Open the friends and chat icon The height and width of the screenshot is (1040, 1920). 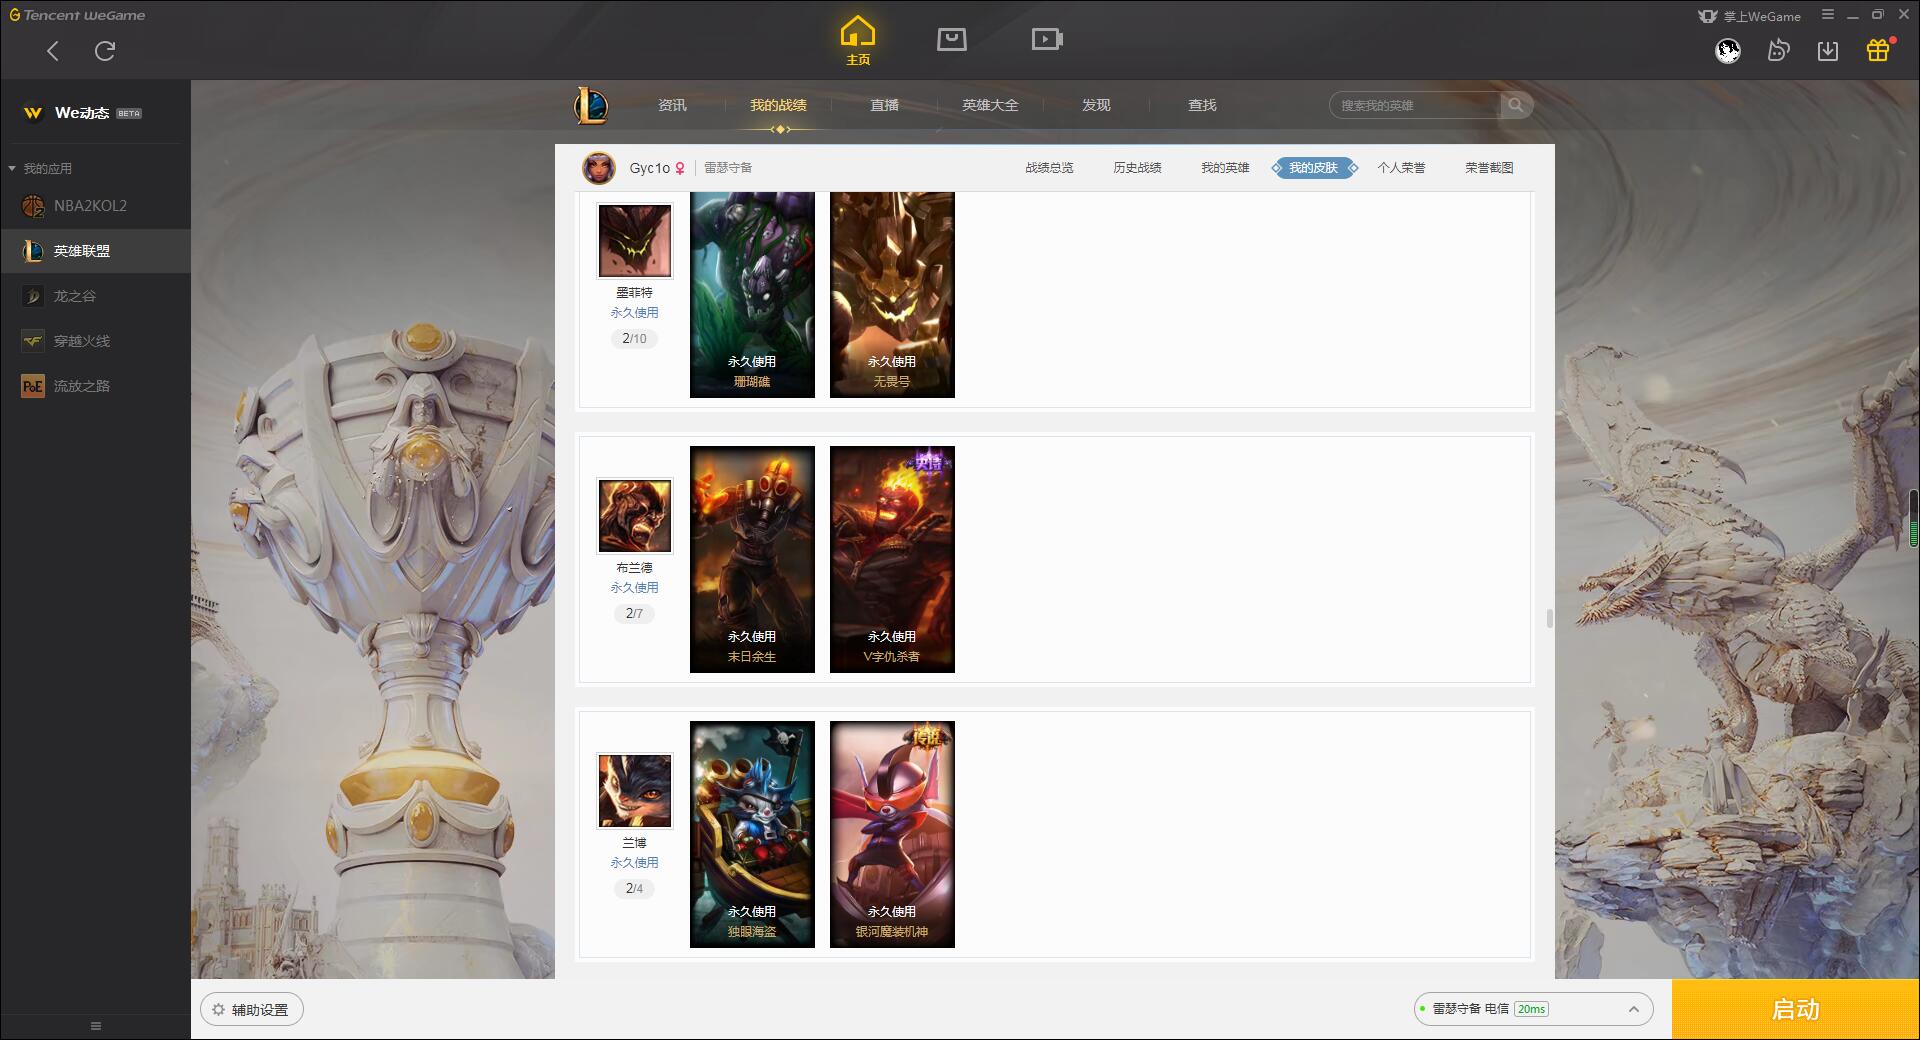(1778, 50)
